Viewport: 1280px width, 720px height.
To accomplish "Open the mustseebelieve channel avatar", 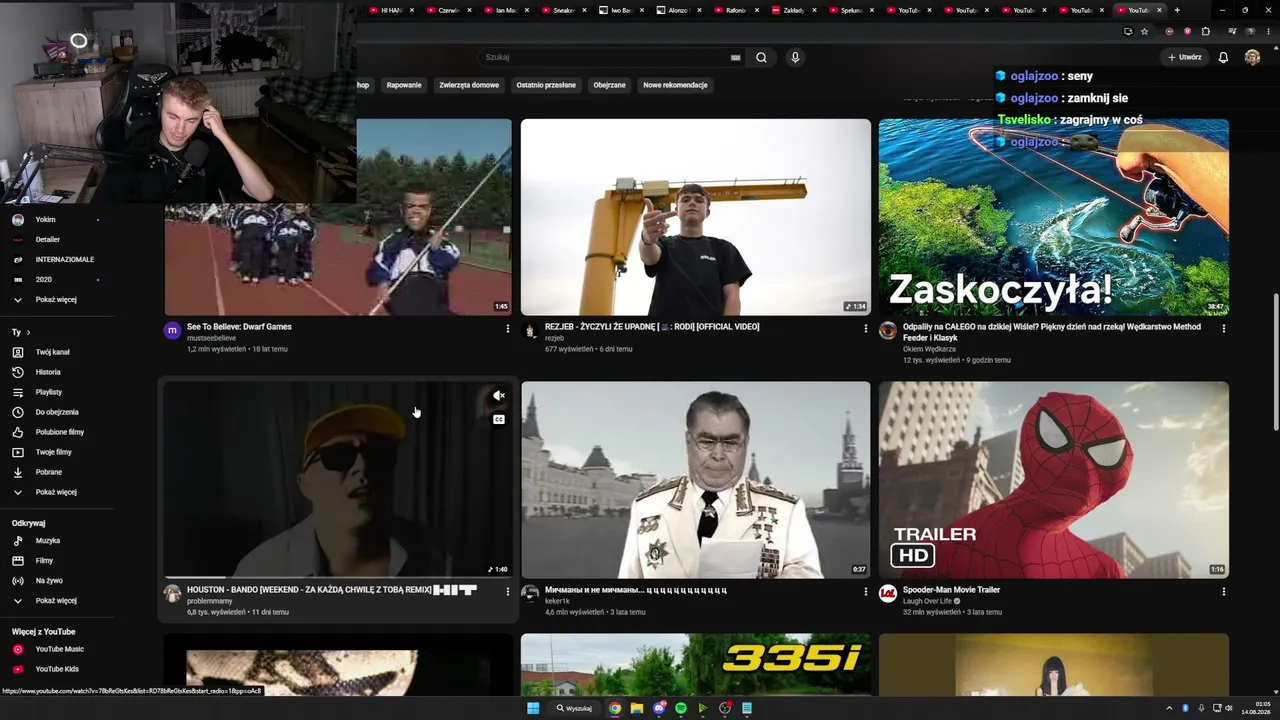I will coord(172,331).
